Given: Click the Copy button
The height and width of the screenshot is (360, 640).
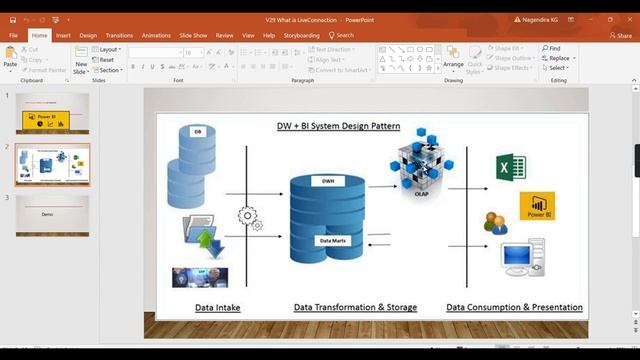Looking at the screenshot, I should 34,60.
